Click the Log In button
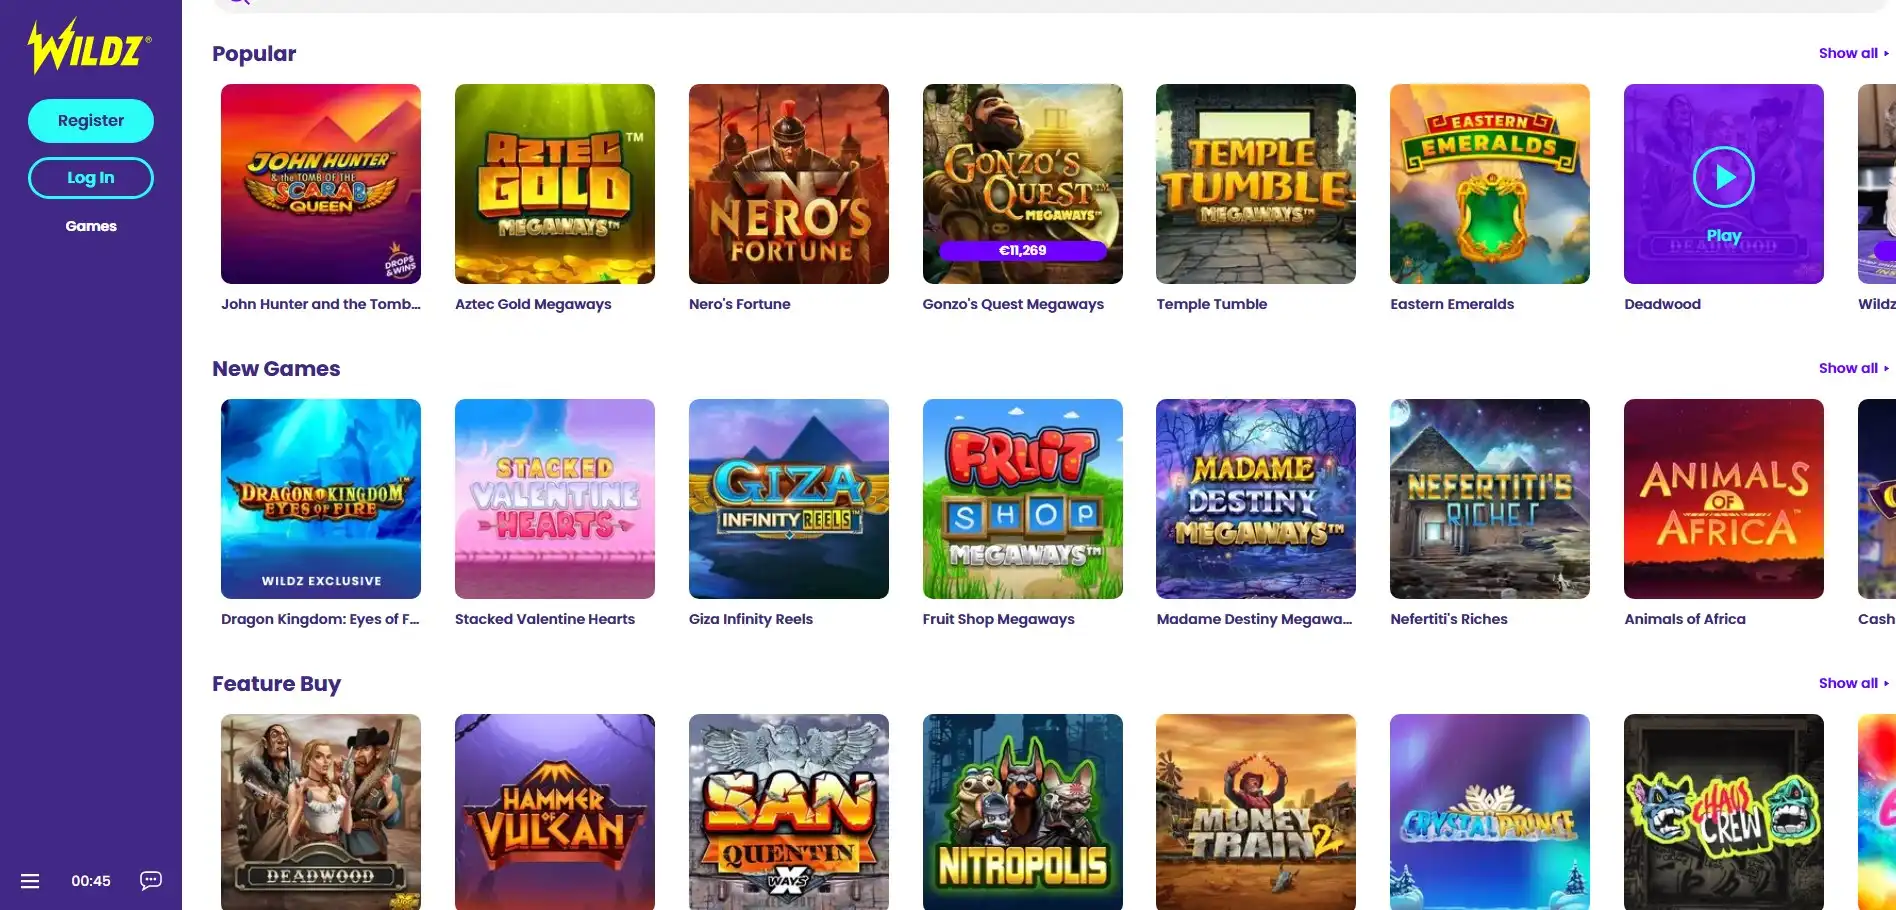Viewport: 1896px width, 910px height. click(91, 178)
